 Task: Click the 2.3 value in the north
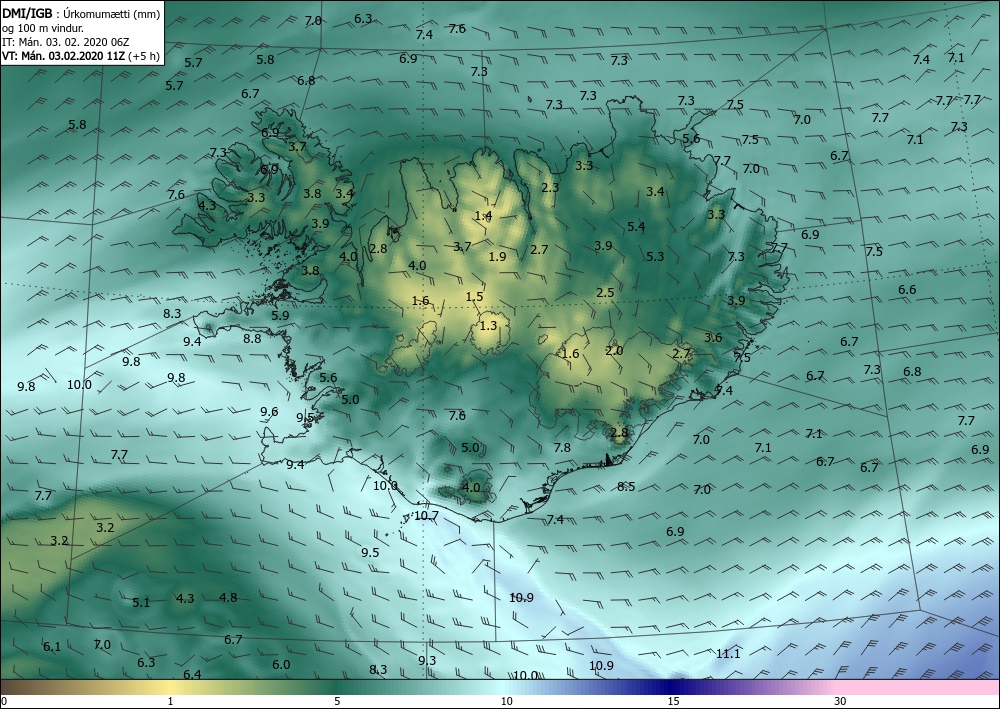point(550,187)
